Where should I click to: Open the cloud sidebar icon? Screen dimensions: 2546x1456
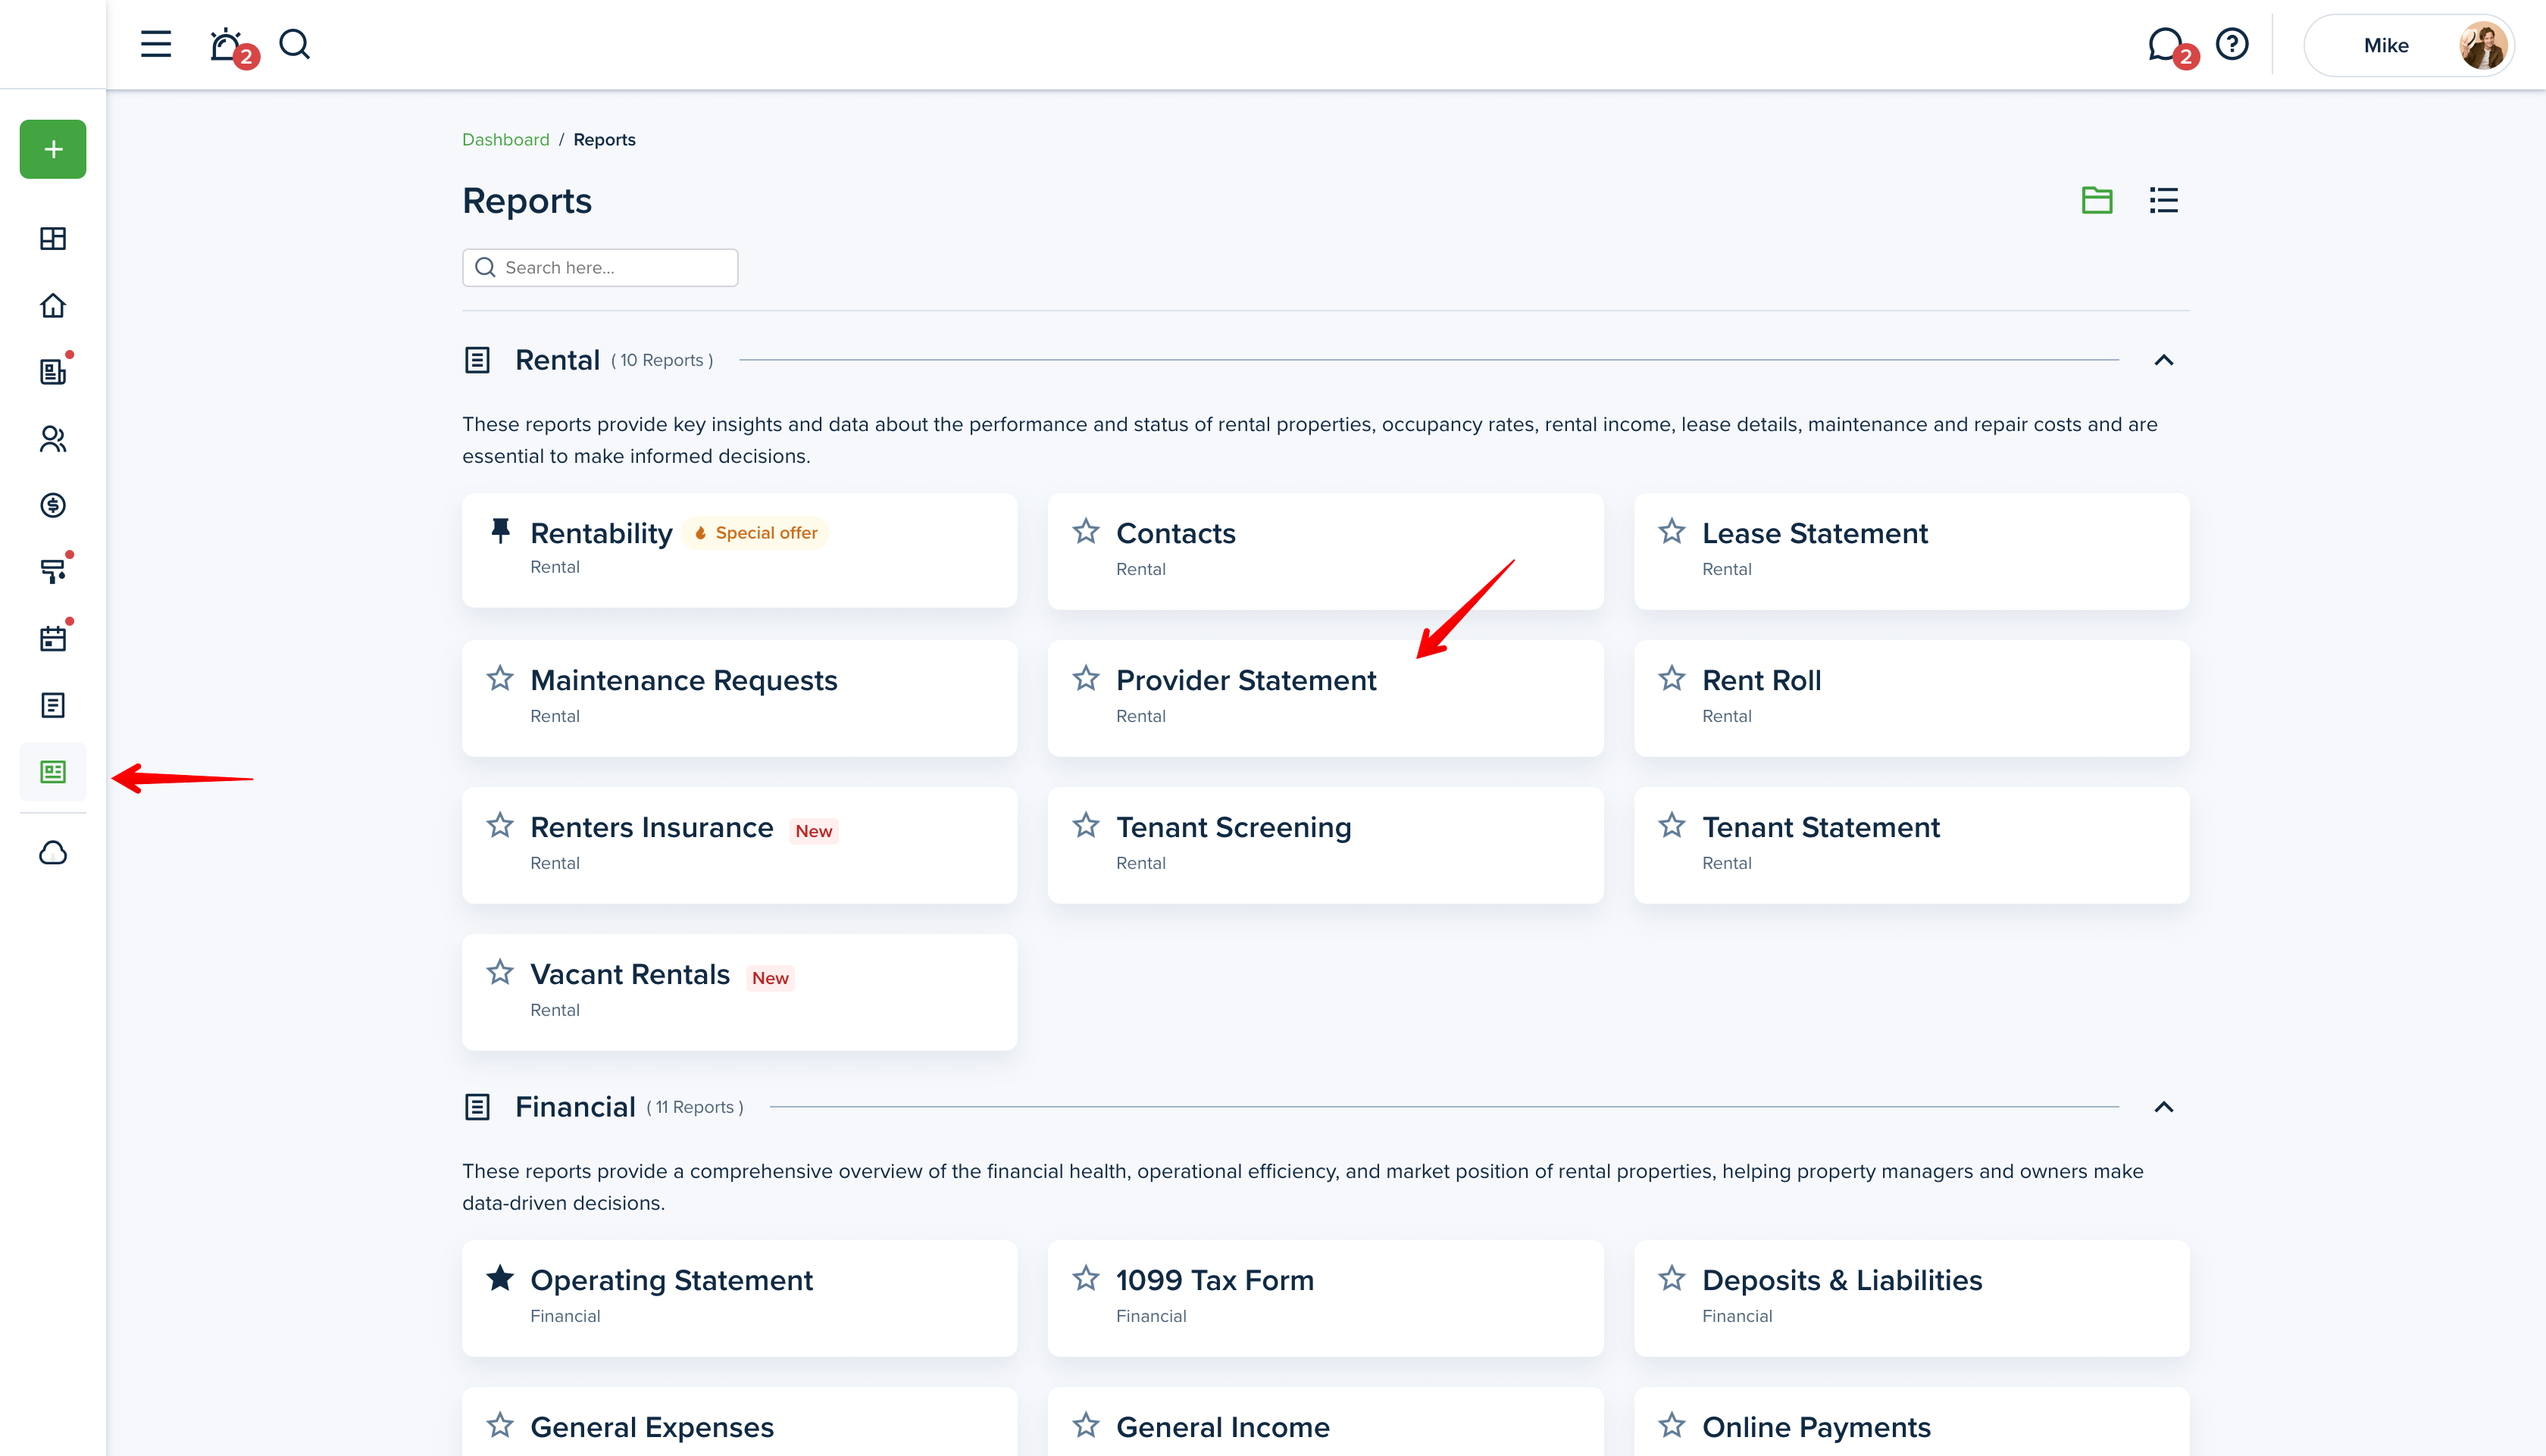coord(53,853)
